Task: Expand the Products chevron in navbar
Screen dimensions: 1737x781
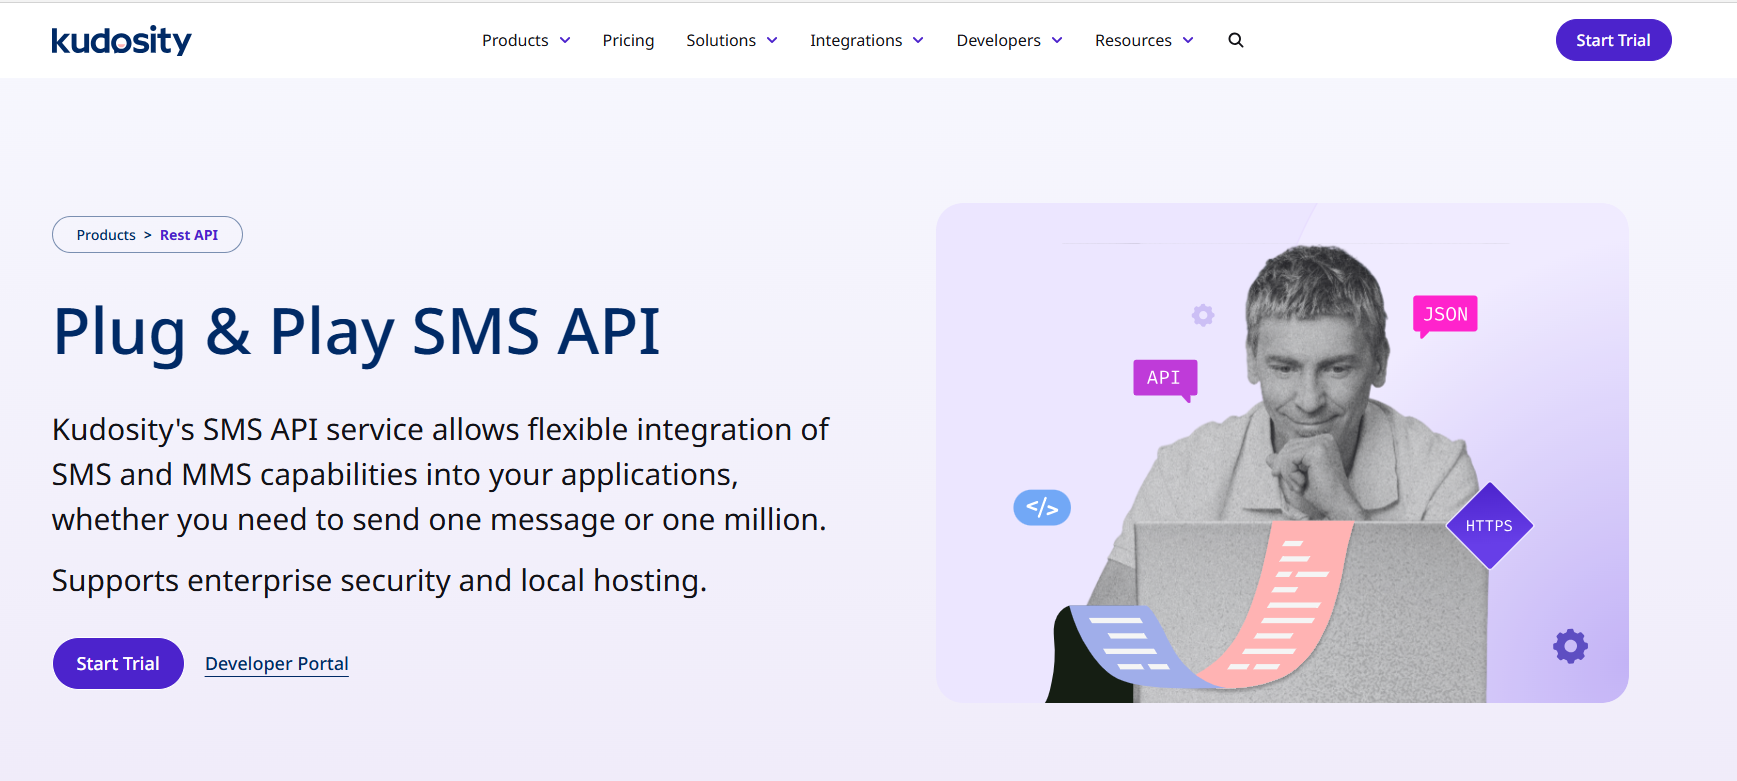Action: (x=565, y=40)
